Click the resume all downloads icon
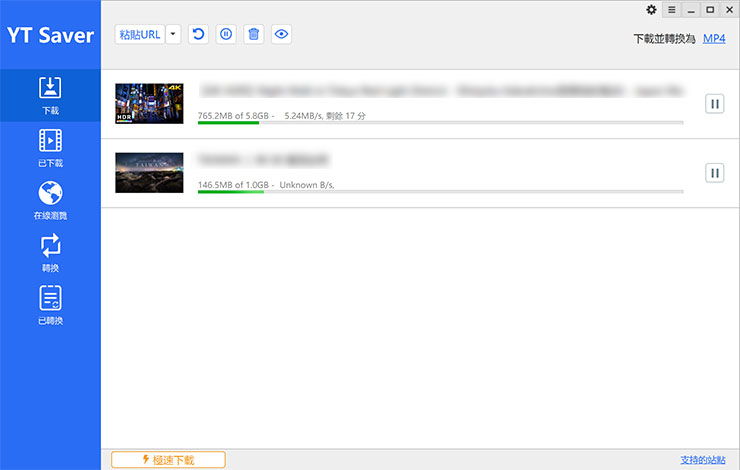 (199, 34)
